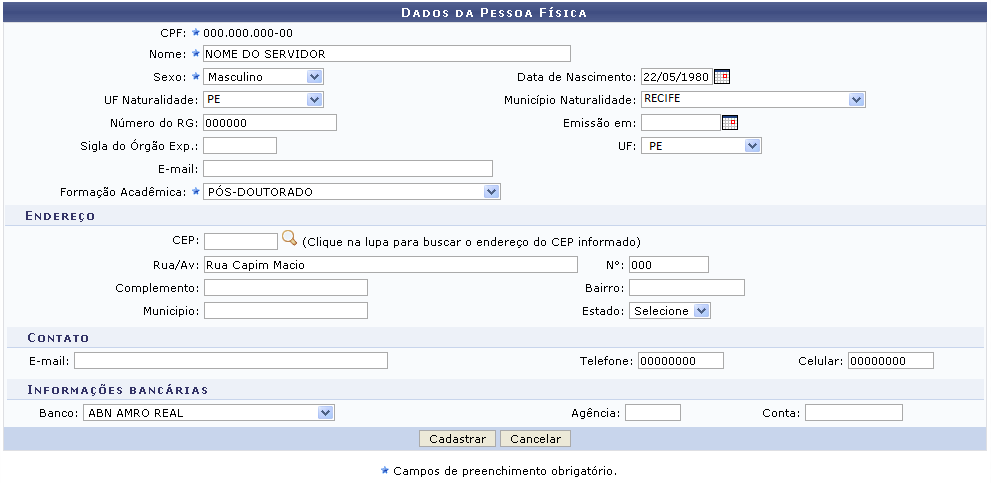The image size is (991, 483).
Task: Click the Cancelar button
Action: 535,439
